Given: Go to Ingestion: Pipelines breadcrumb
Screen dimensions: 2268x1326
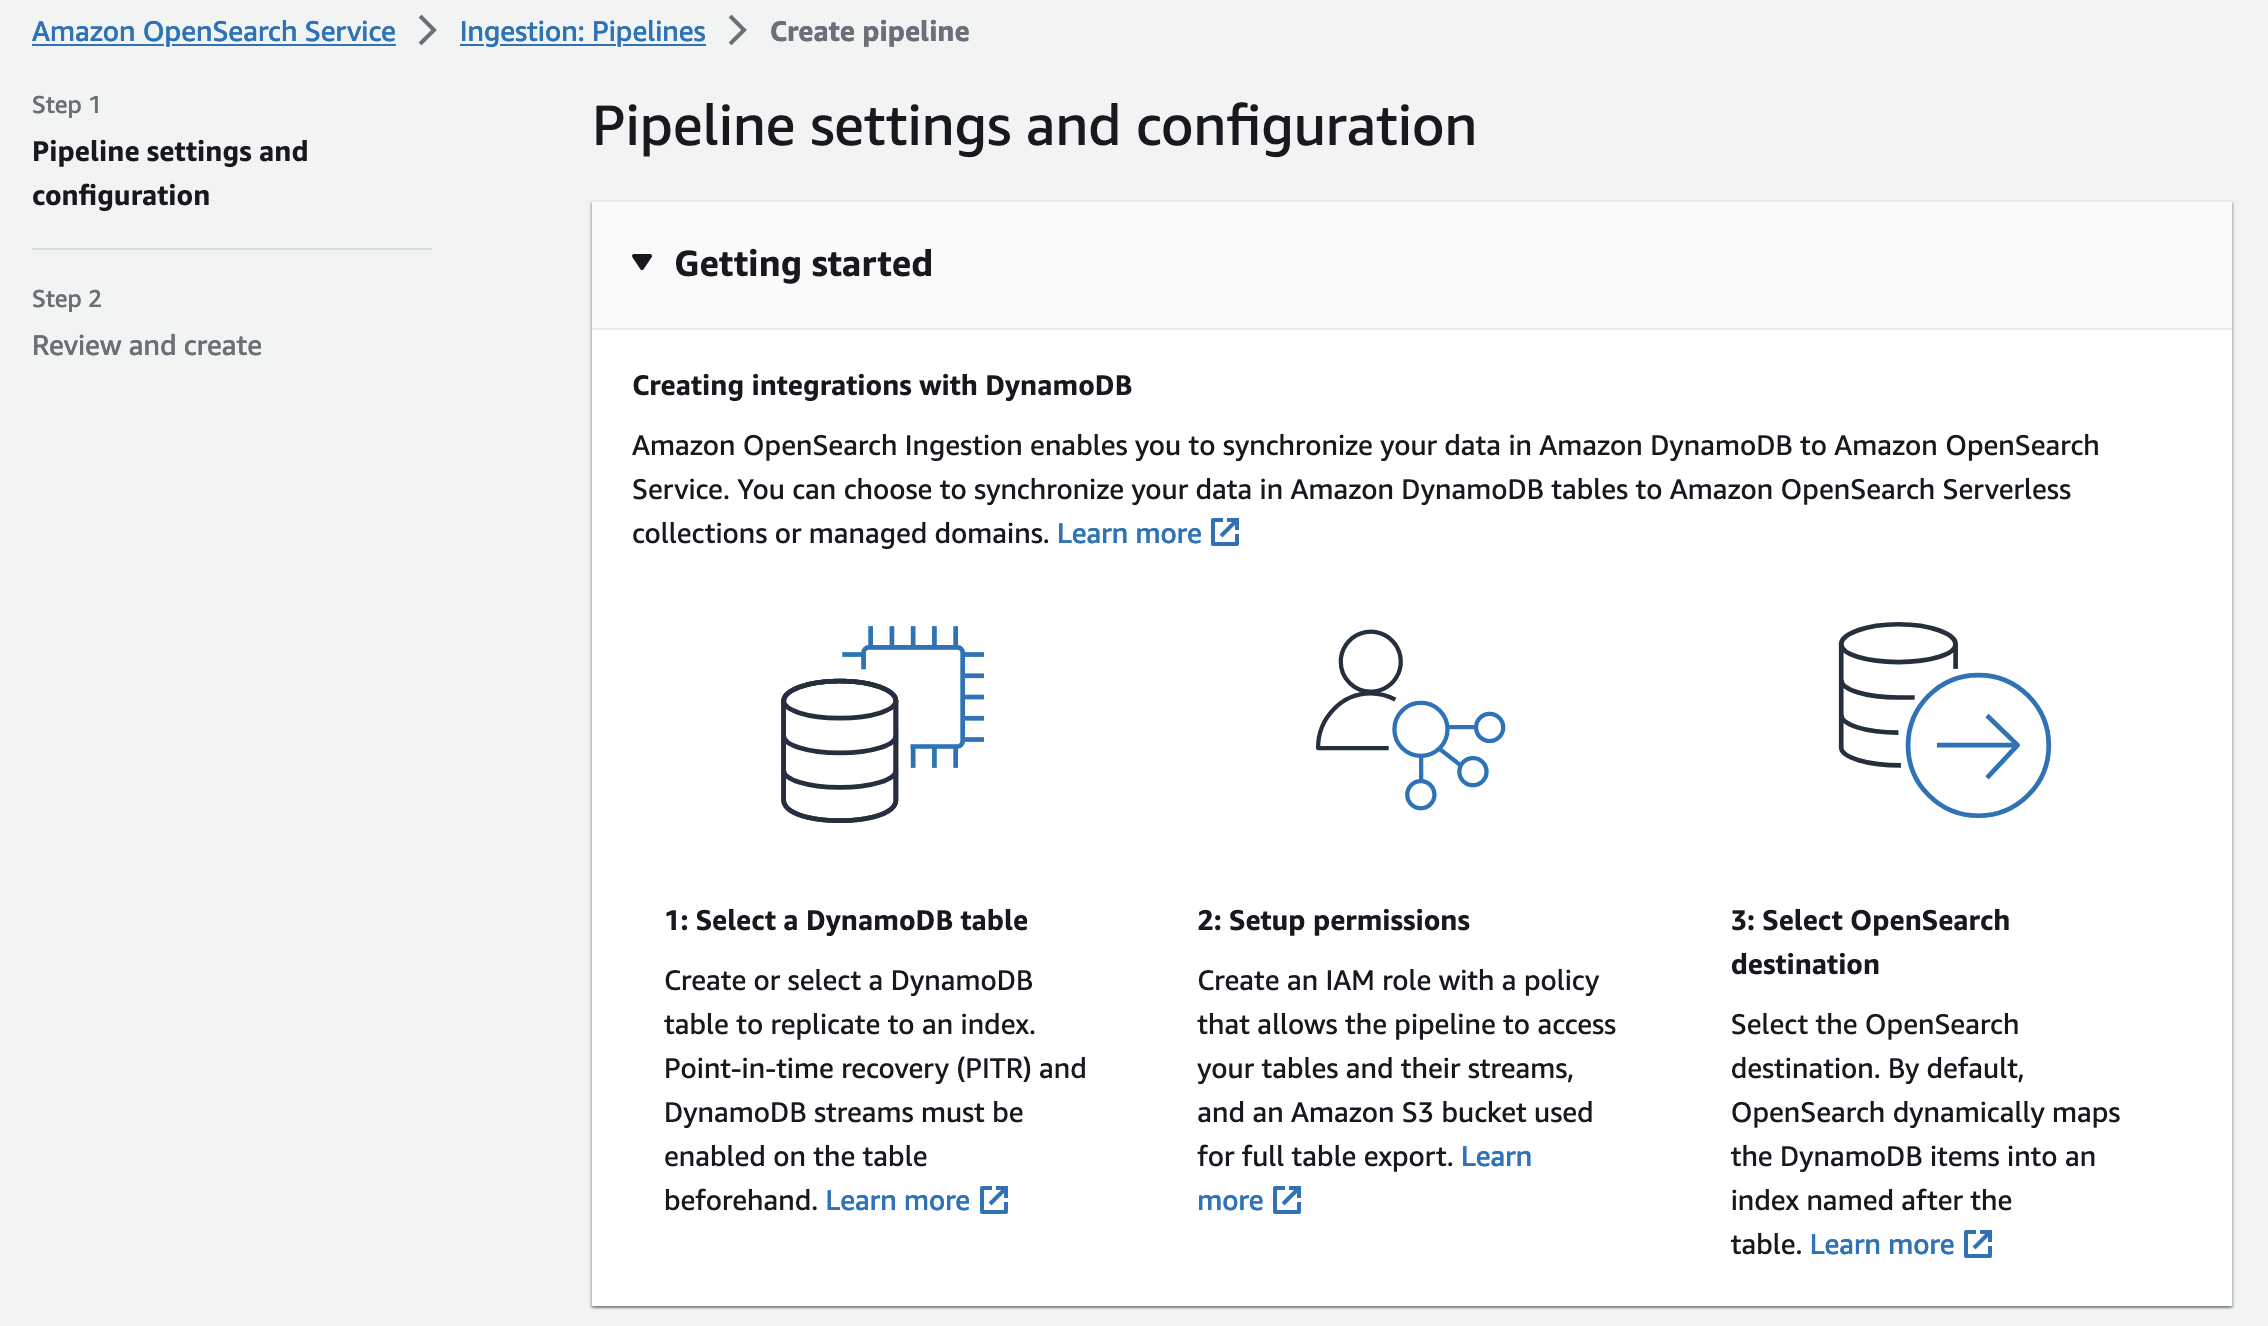Looking at the screenshot, I should [582, 31].
